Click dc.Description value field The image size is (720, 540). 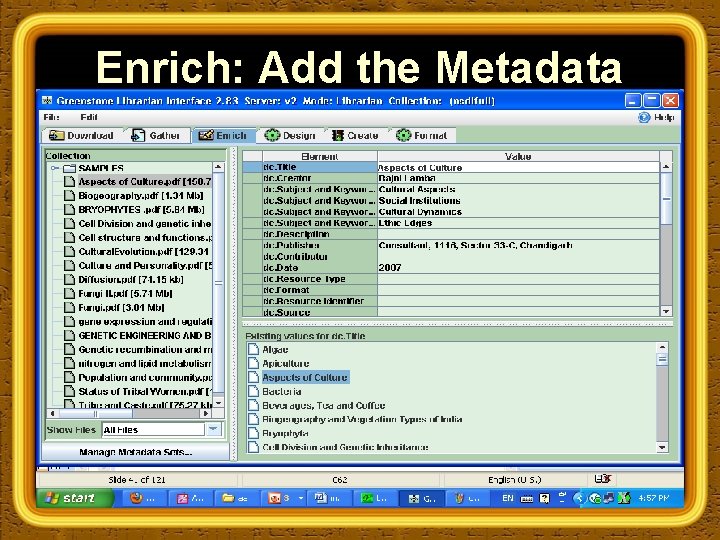[518, 234]
